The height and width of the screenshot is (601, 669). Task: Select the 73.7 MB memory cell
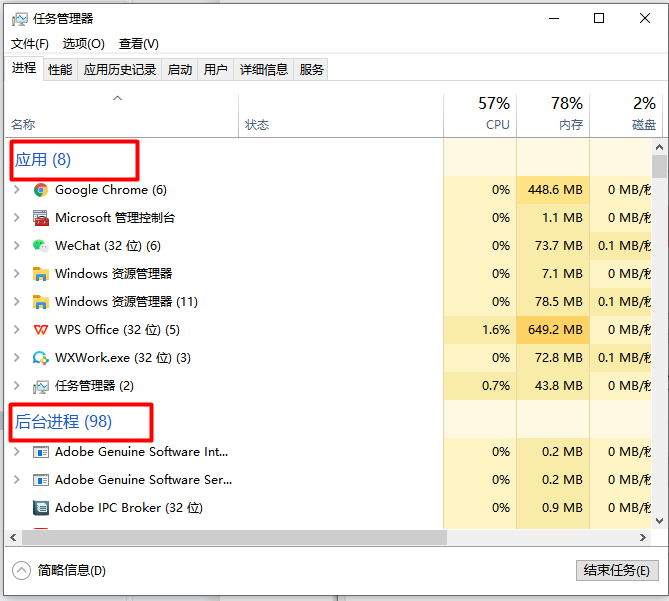(553, 246)
